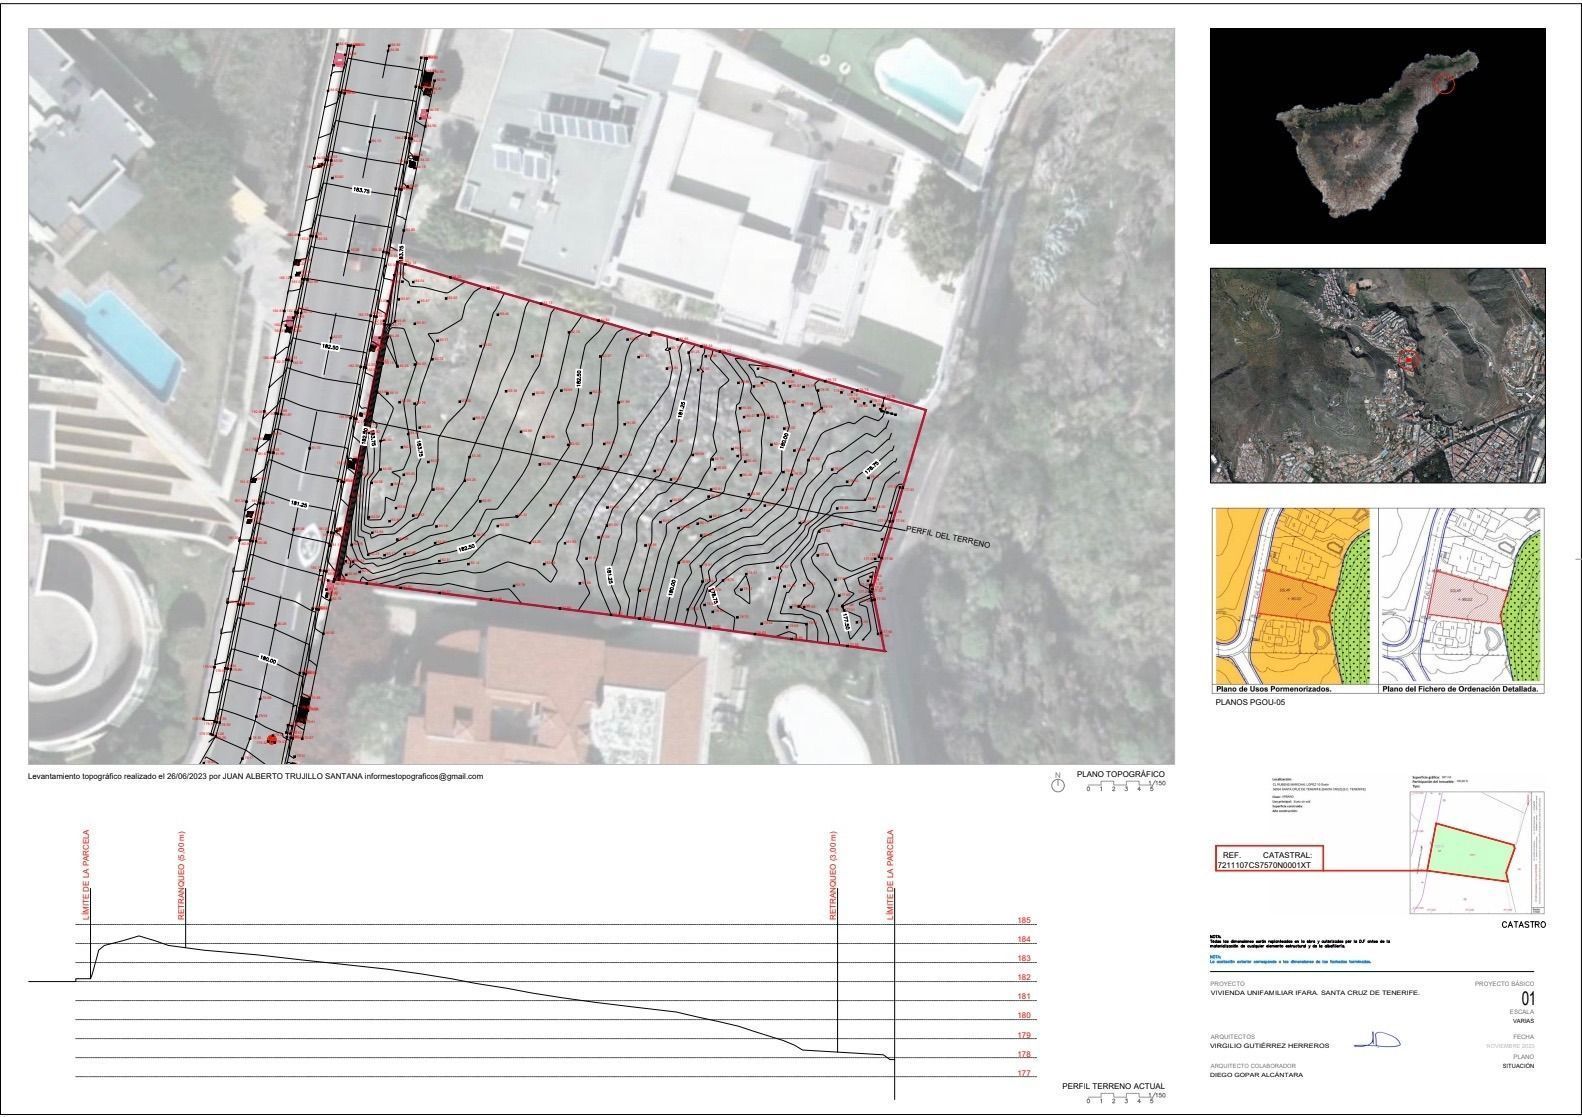Click the 'PERFIL DEL TERRENO' annotation
1582x1117 pixels.
click(948, 536)
